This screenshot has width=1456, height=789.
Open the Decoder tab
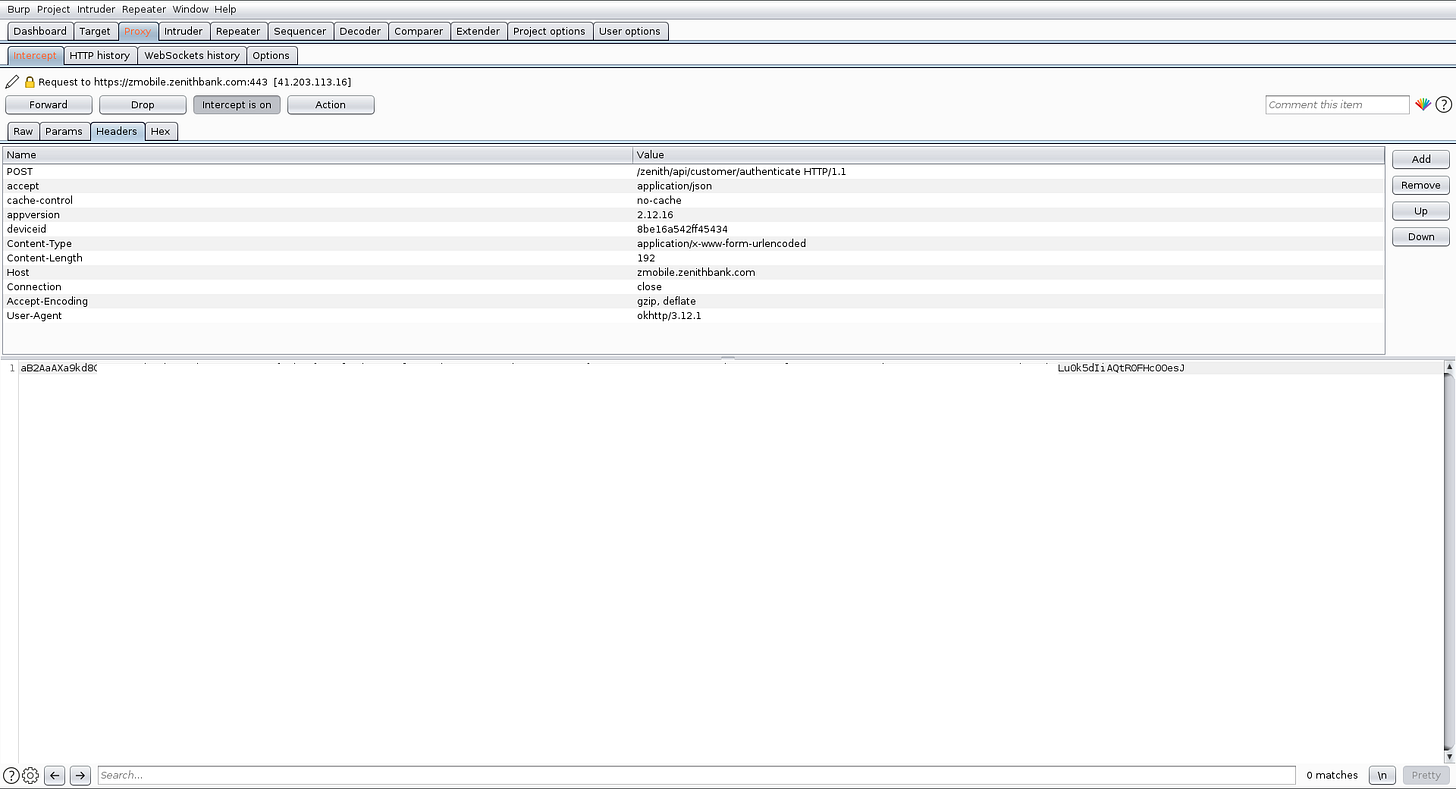pos(360,31)
